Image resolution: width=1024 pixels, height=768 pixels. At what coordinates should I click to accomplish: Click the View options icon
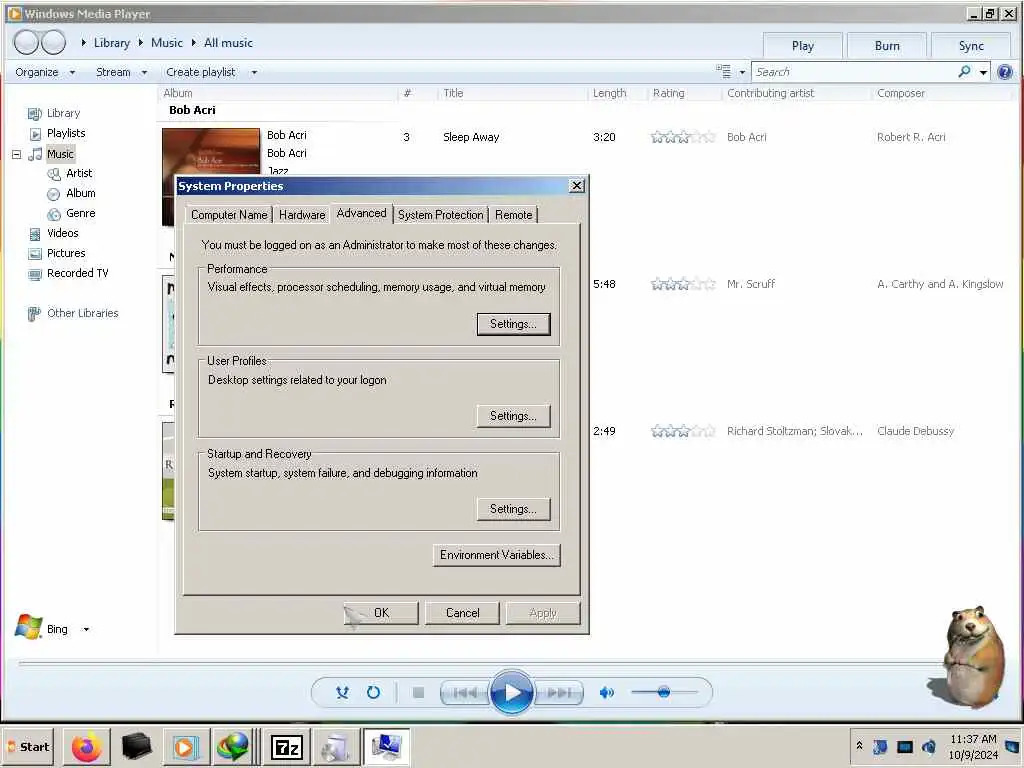724,71
